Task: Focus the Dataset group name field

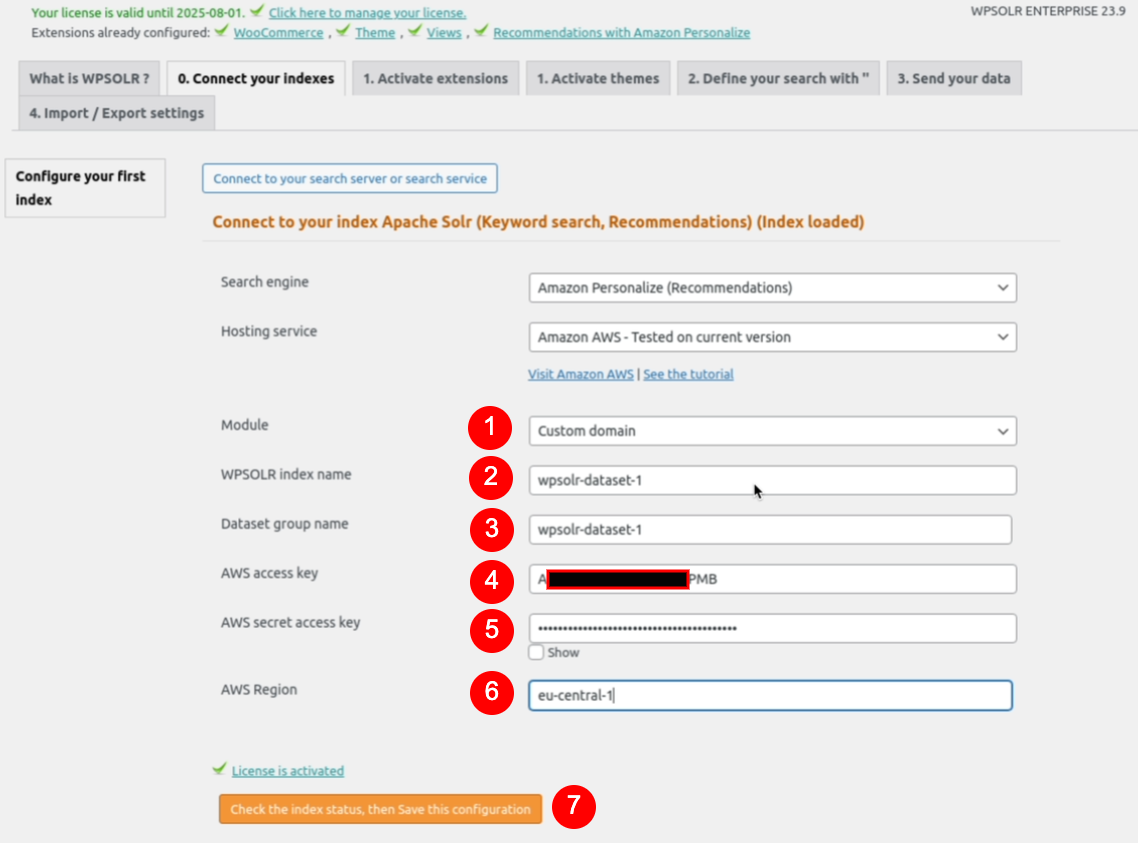Action: point(770,530)
